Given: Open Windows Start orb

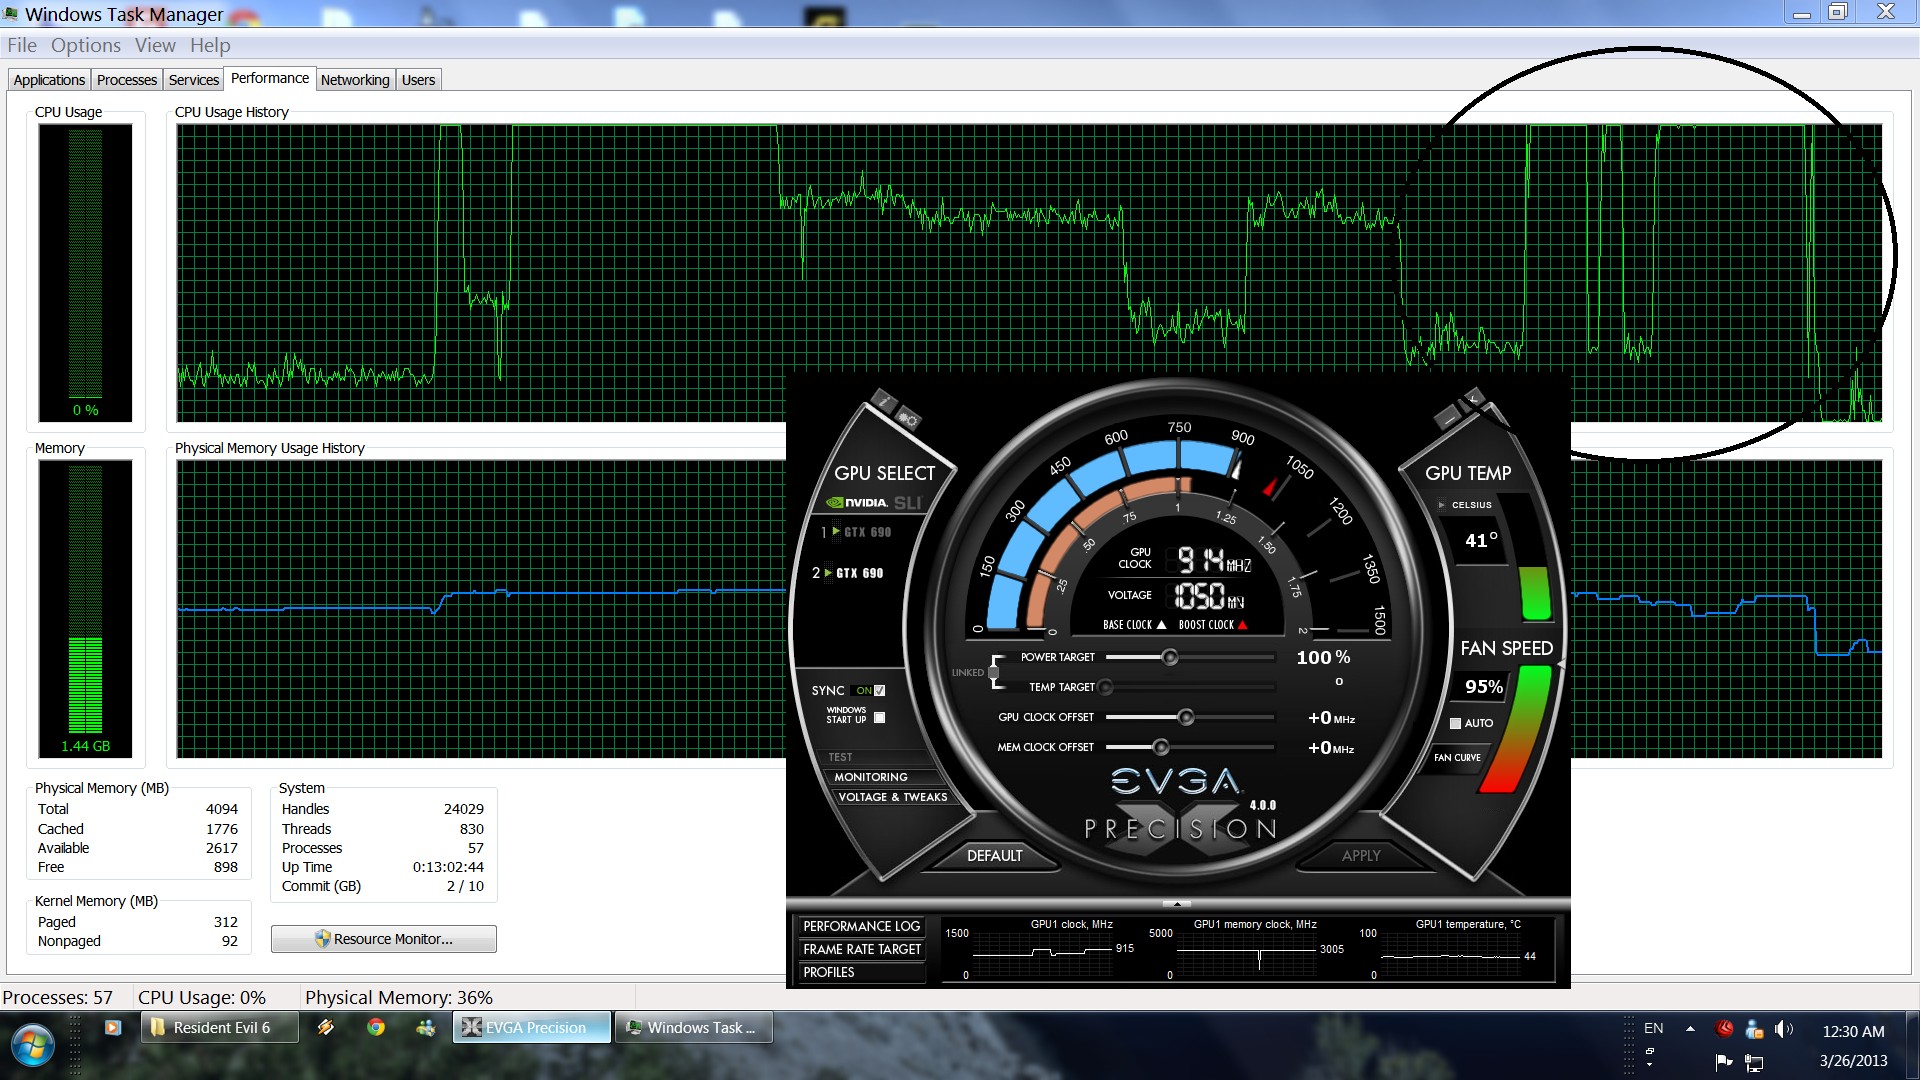Looking at the screenshot, I should coord(33,1045).
